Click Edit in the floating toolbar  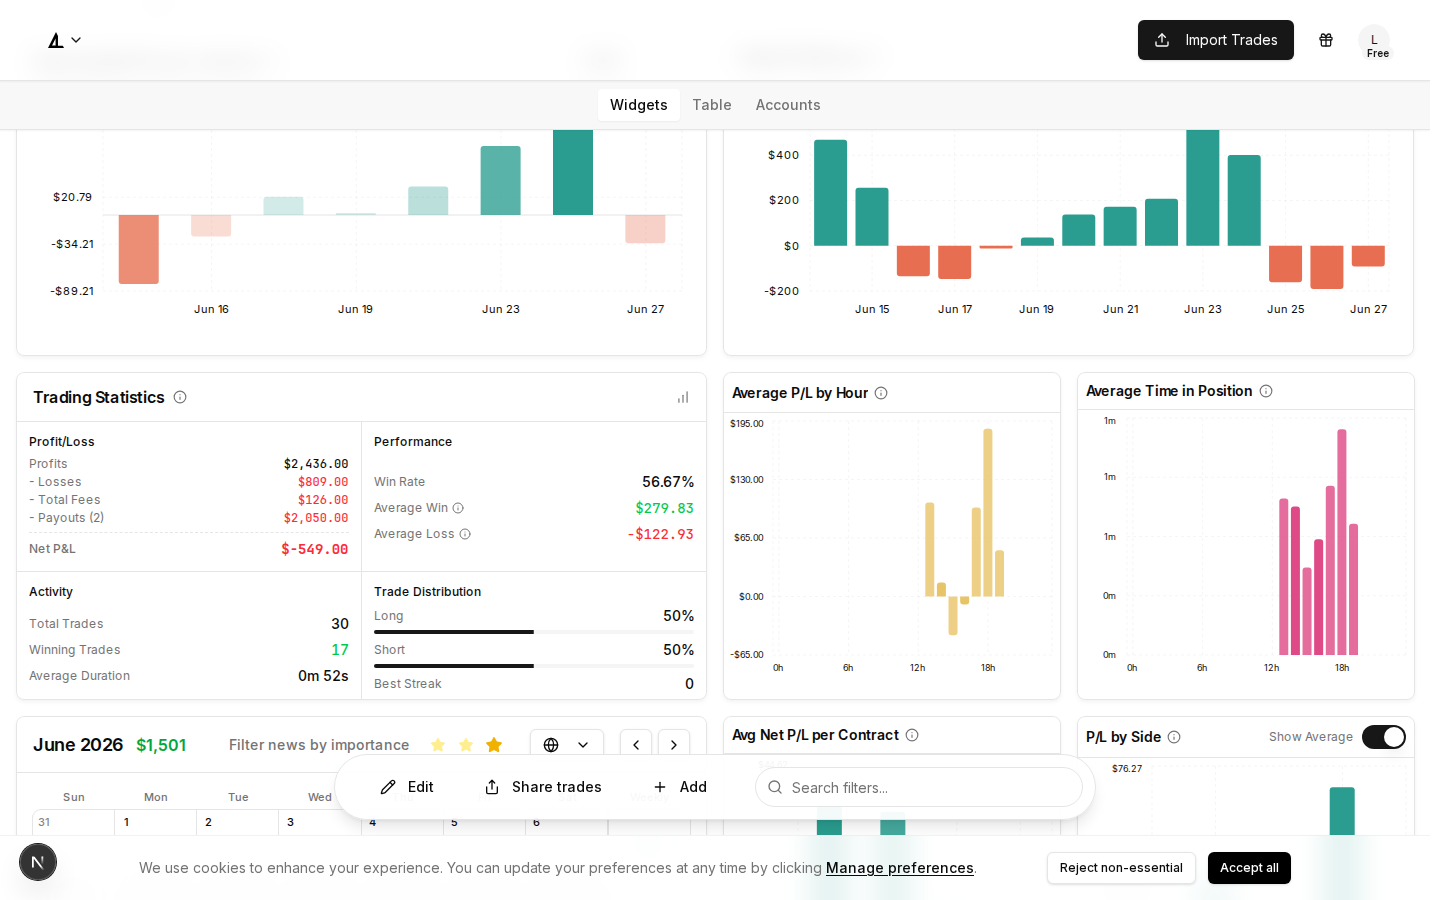click(407, 787)
